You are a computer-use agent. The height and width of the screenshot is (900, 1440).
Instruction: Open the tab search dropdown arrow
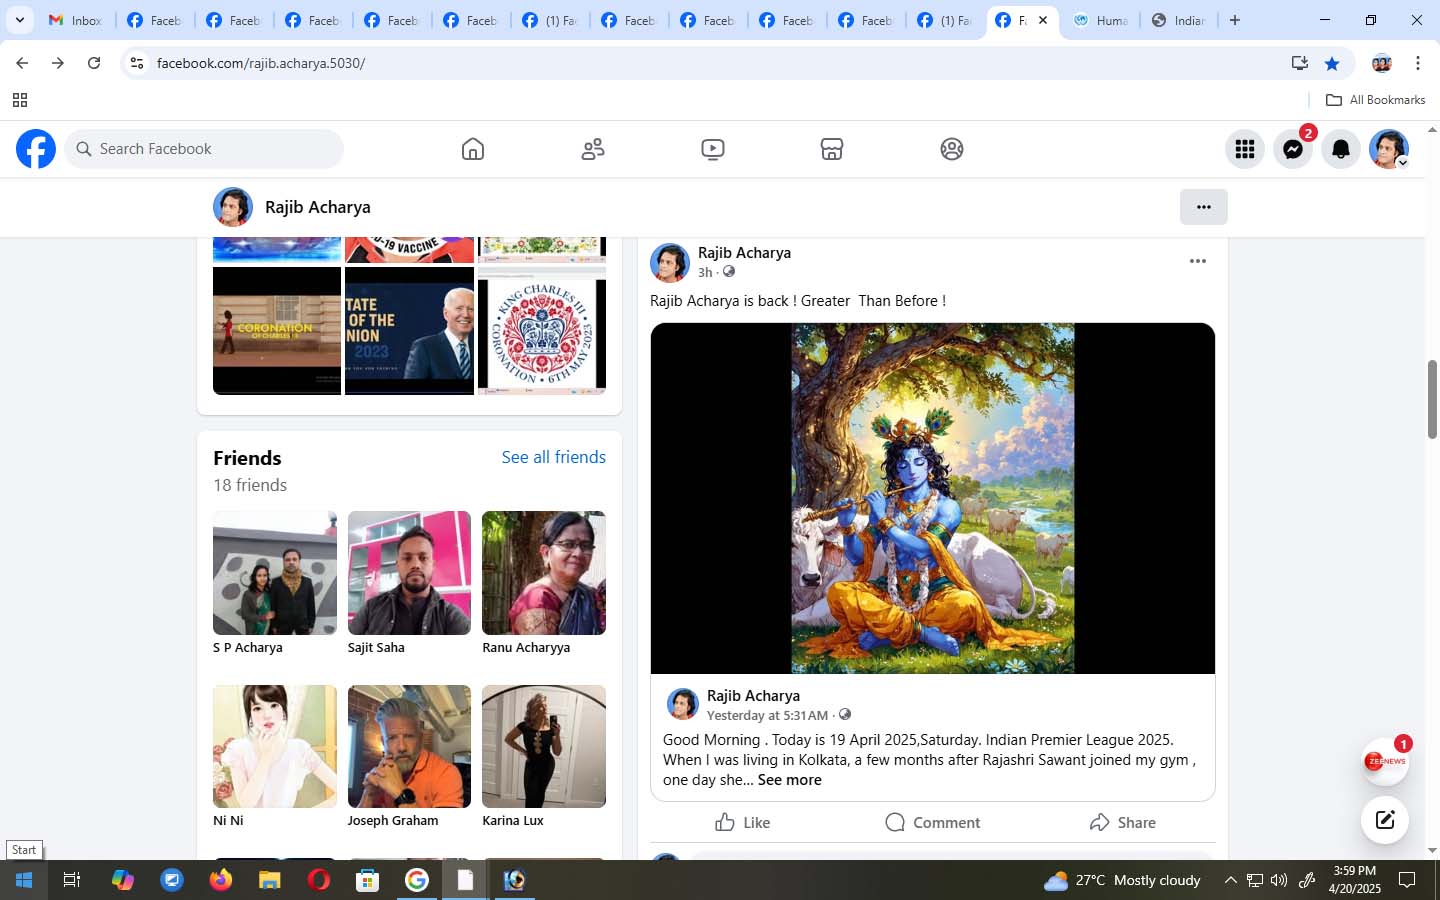pos(19,20)
